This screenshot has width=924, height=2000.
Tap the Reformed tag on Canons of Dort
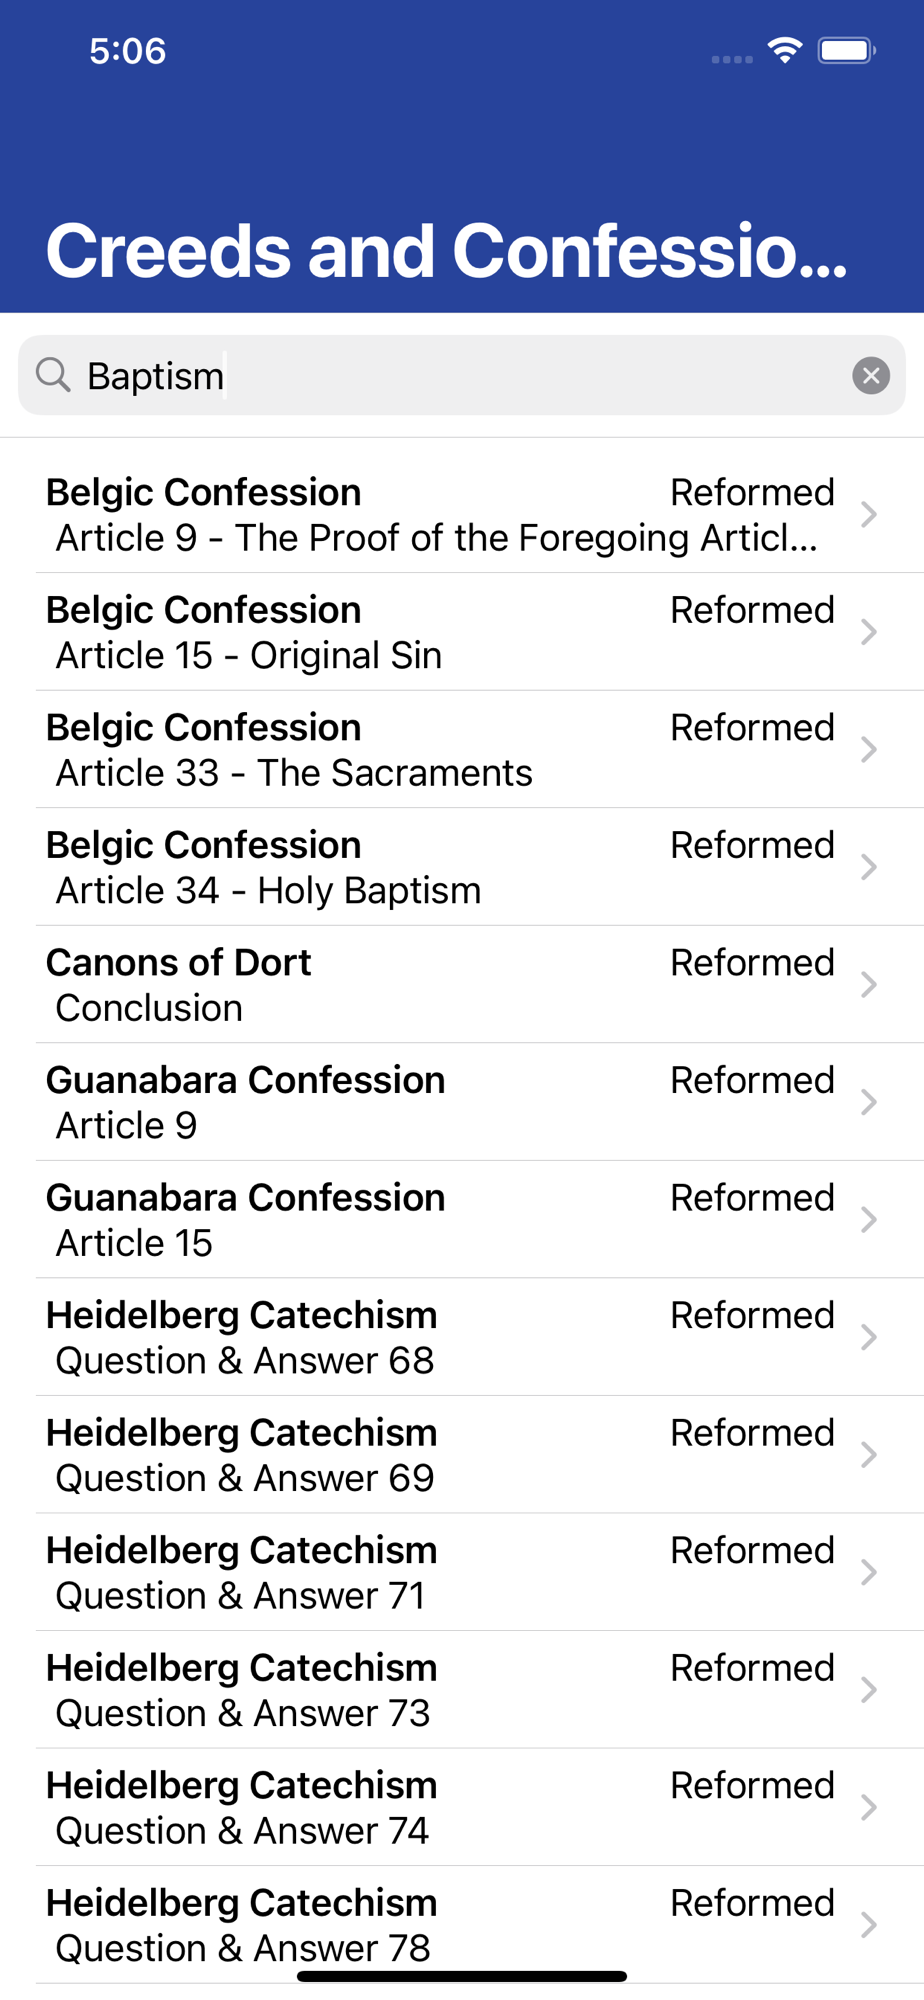(752, 963)
